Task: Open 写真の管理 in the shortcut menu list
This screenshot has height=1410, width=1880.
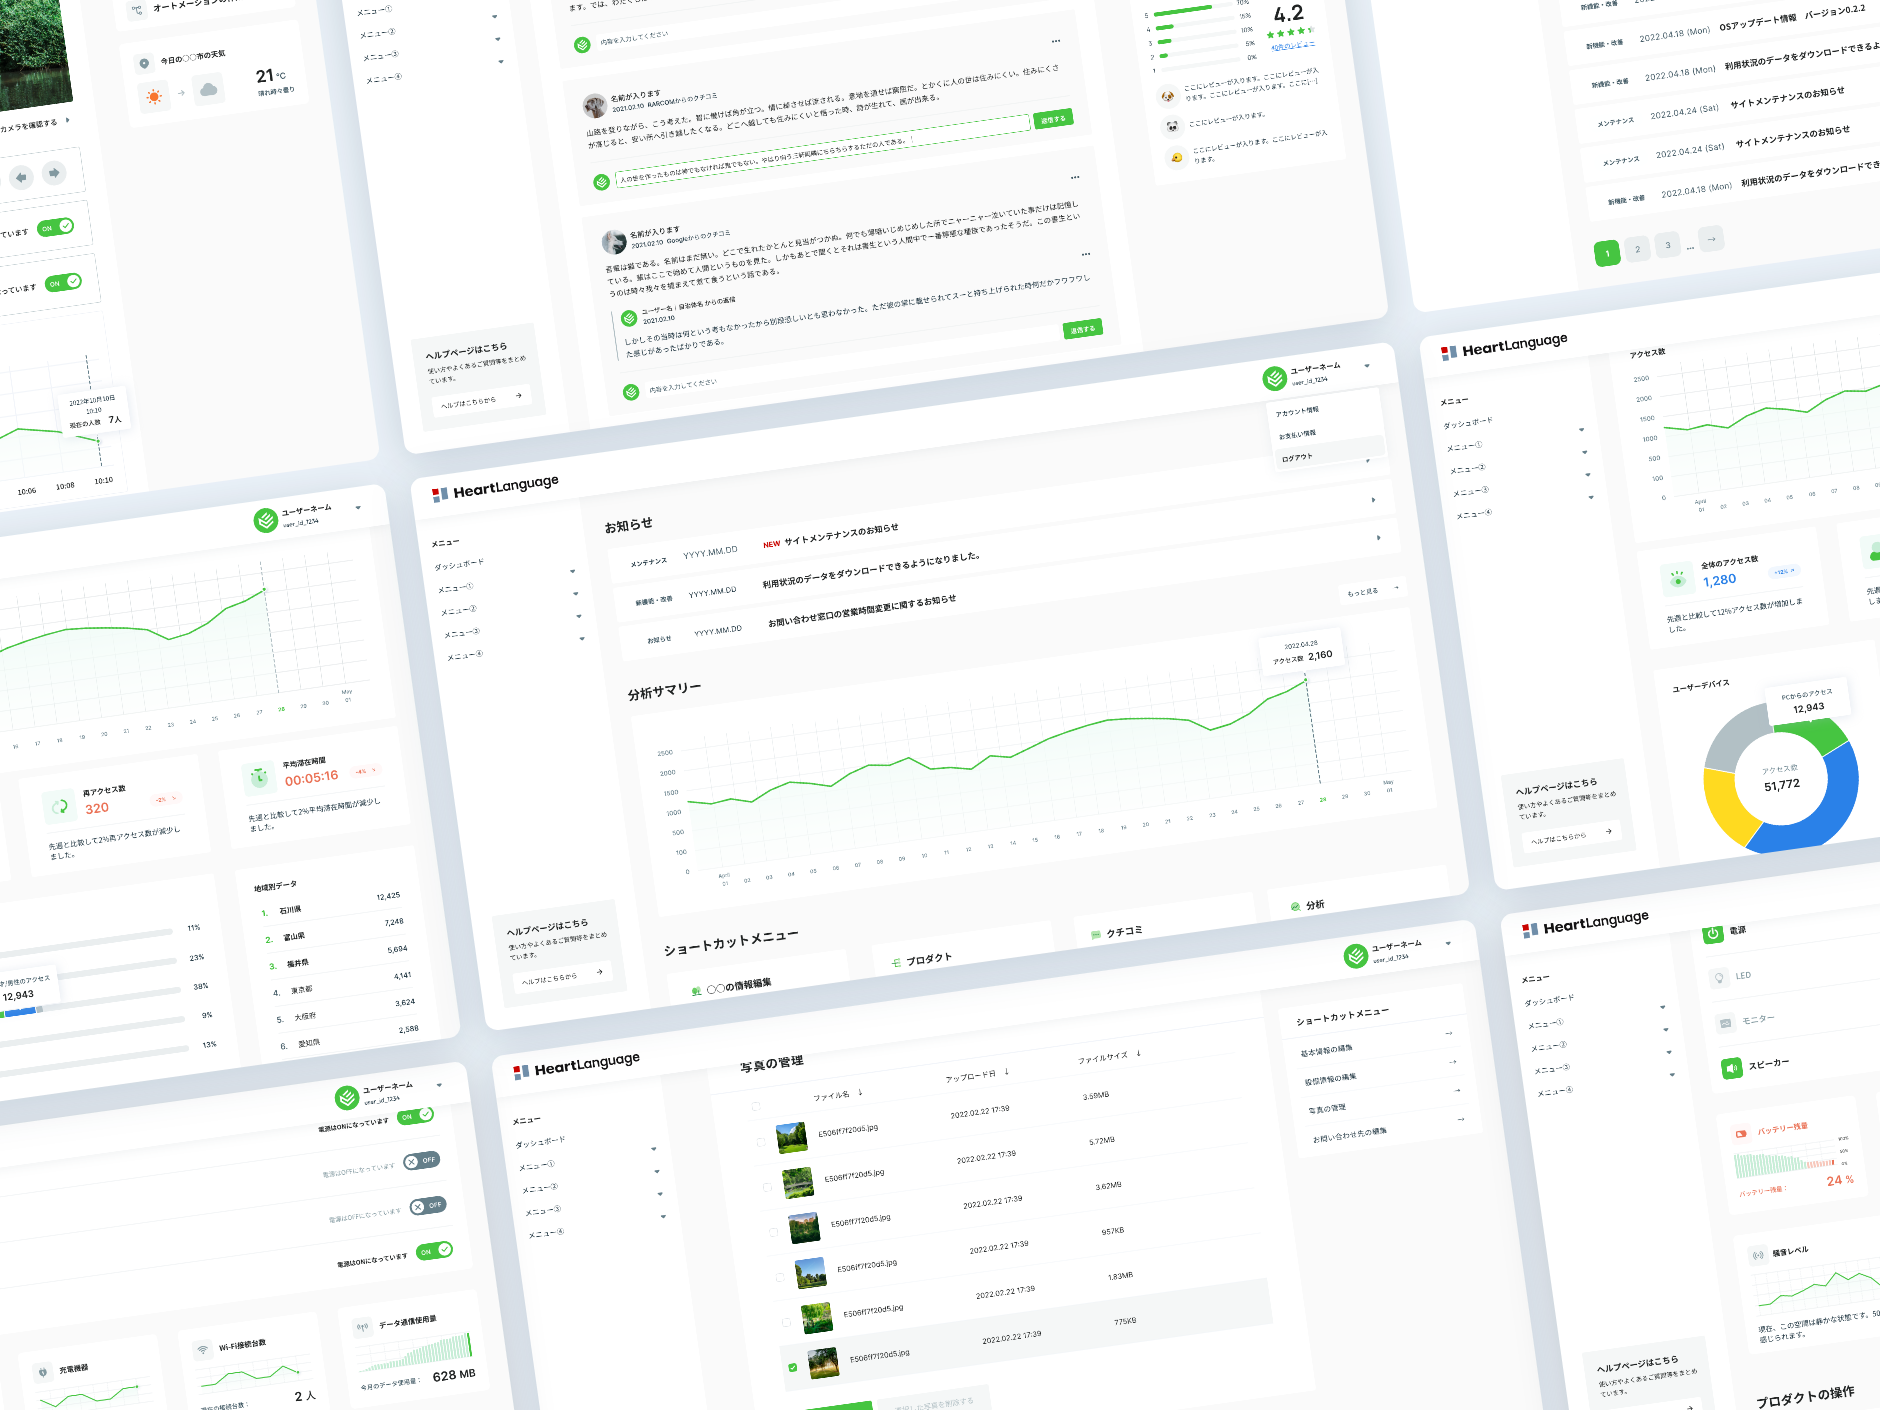Action: point(1327,1109)
